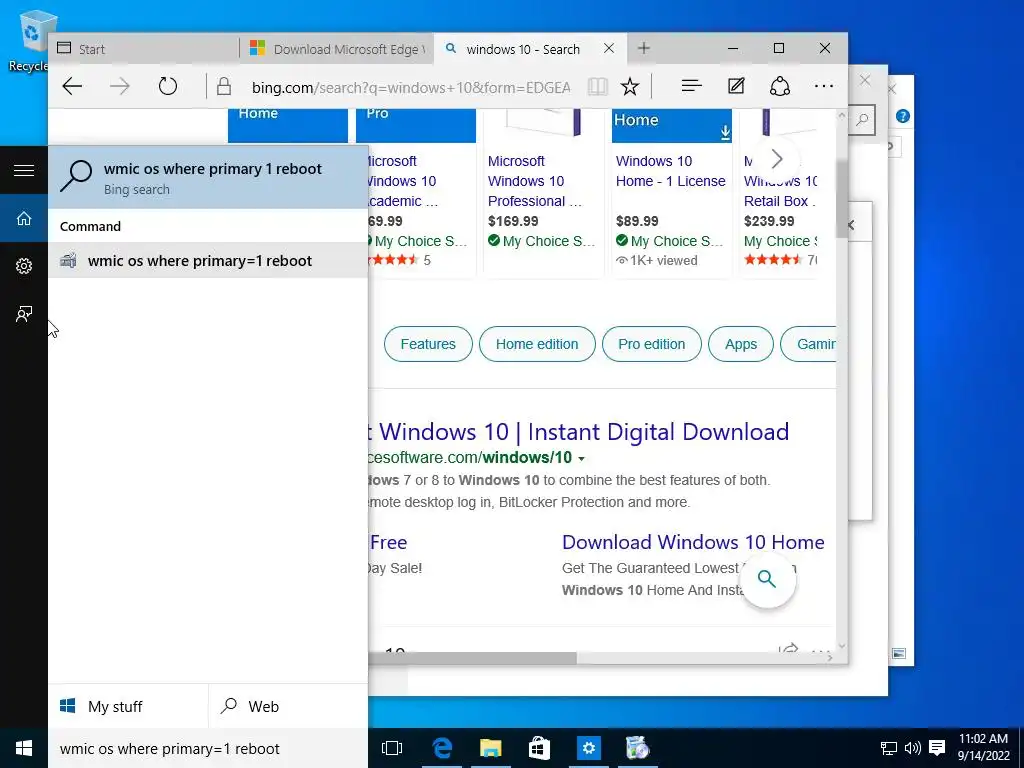Add page to favorites star
Screen dimensions: 1024x768
(x=630, y=86)
